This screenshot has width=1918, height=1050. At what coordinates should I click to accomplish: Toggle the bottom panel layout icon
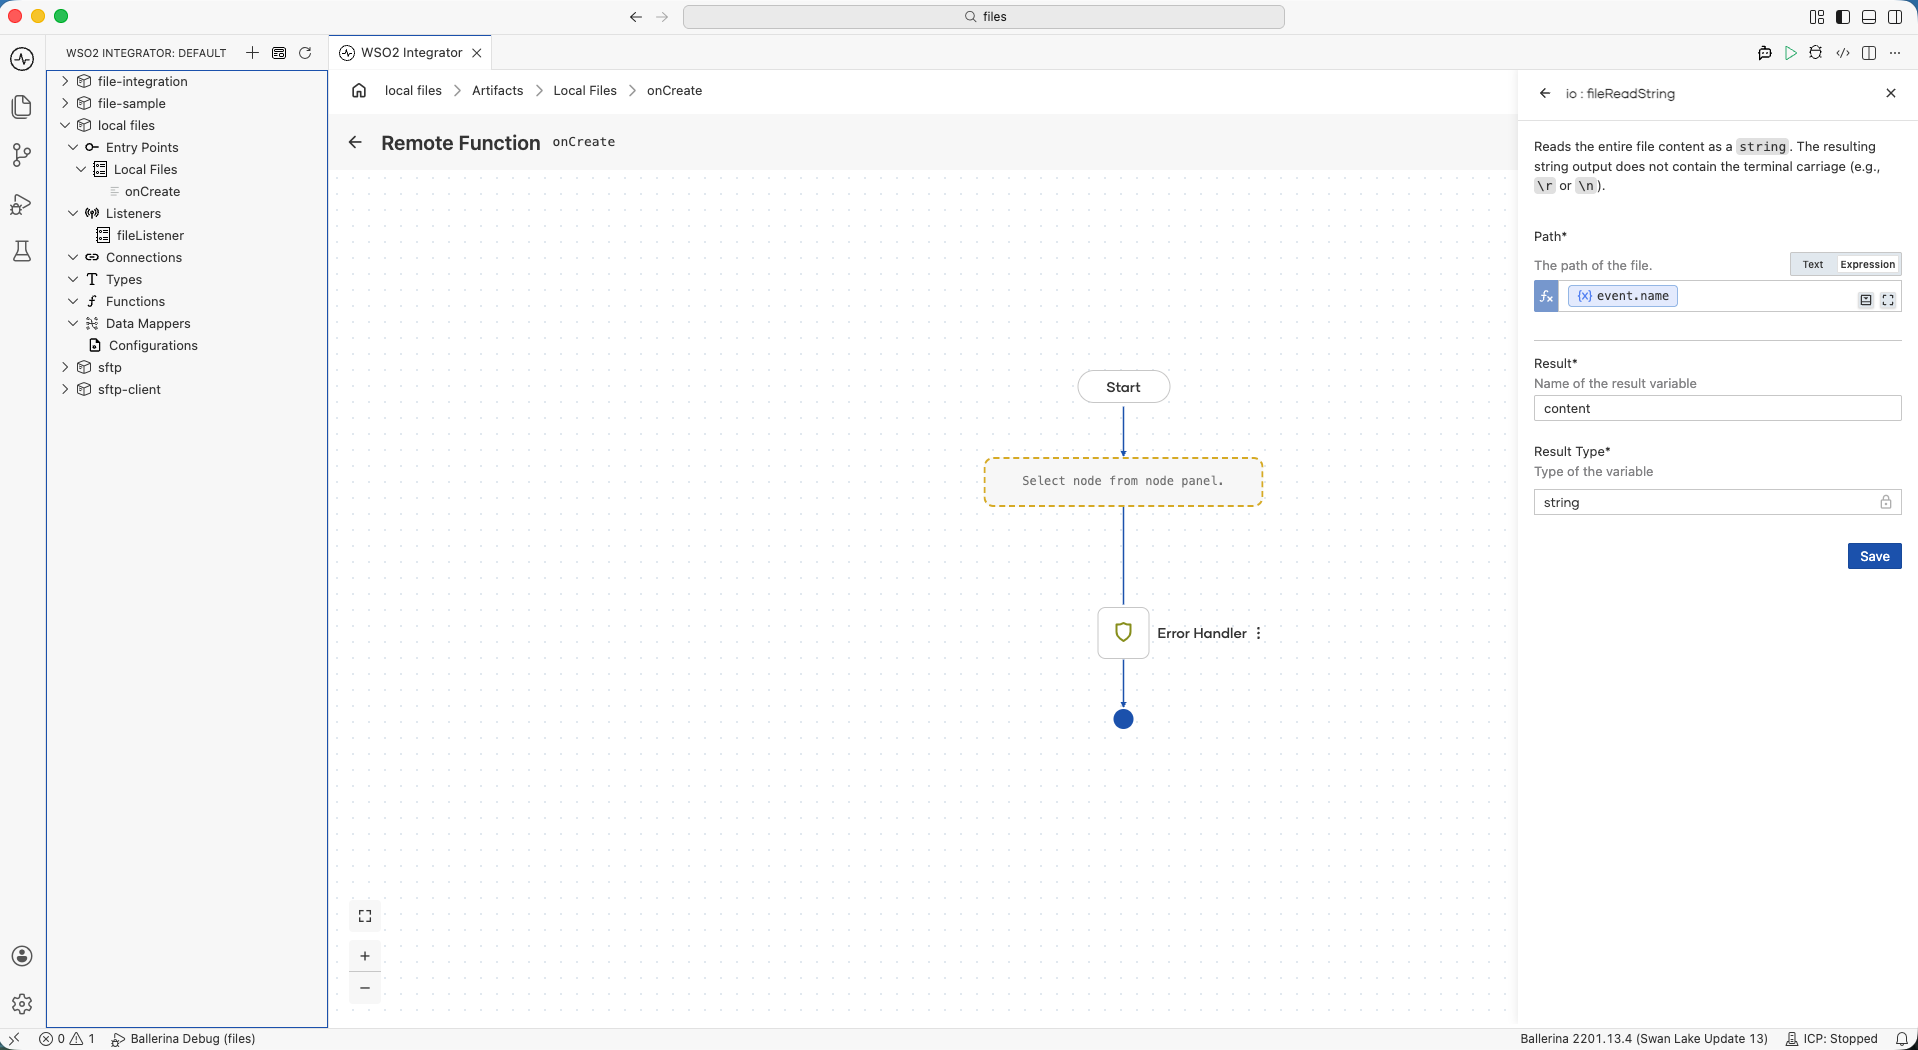point(1869,17)
